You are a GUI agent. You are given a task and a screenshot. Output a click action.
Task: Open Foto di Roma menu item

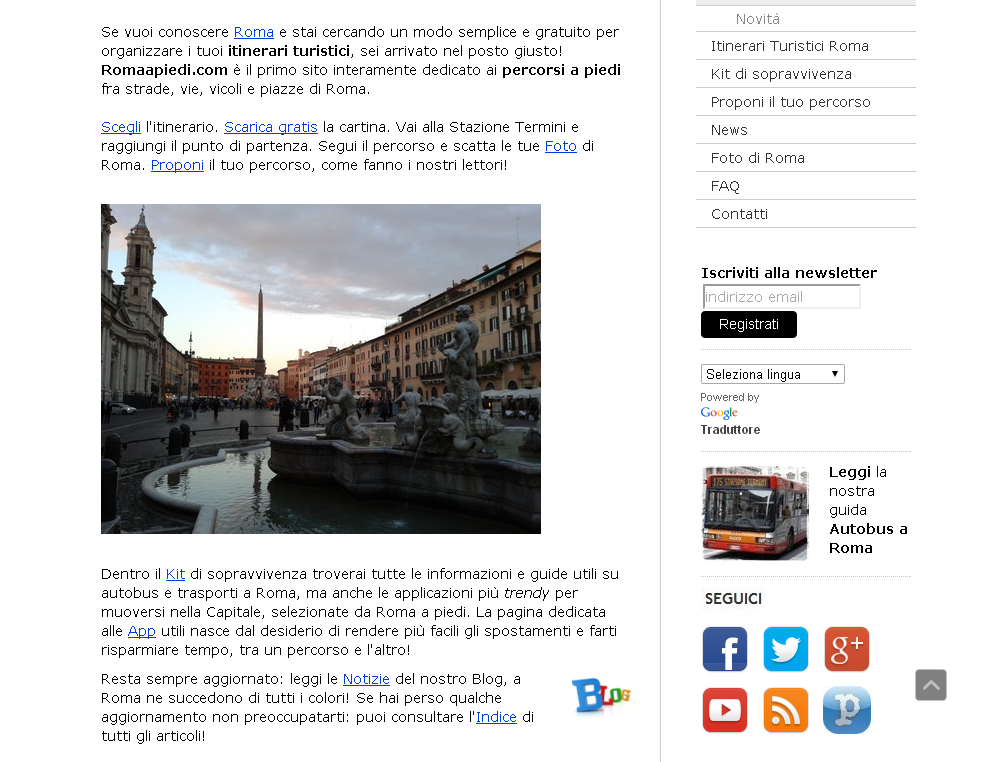[x=805, y=158]
